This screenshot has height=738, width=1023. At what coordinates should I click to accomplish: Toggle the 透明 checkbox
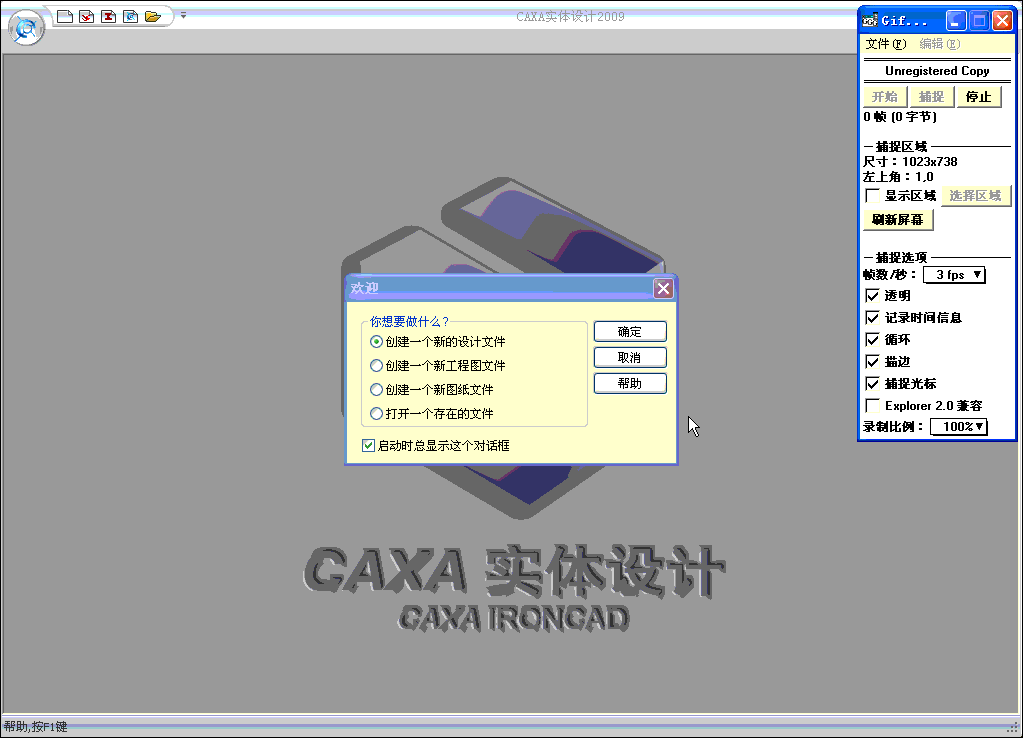point(872,296)
